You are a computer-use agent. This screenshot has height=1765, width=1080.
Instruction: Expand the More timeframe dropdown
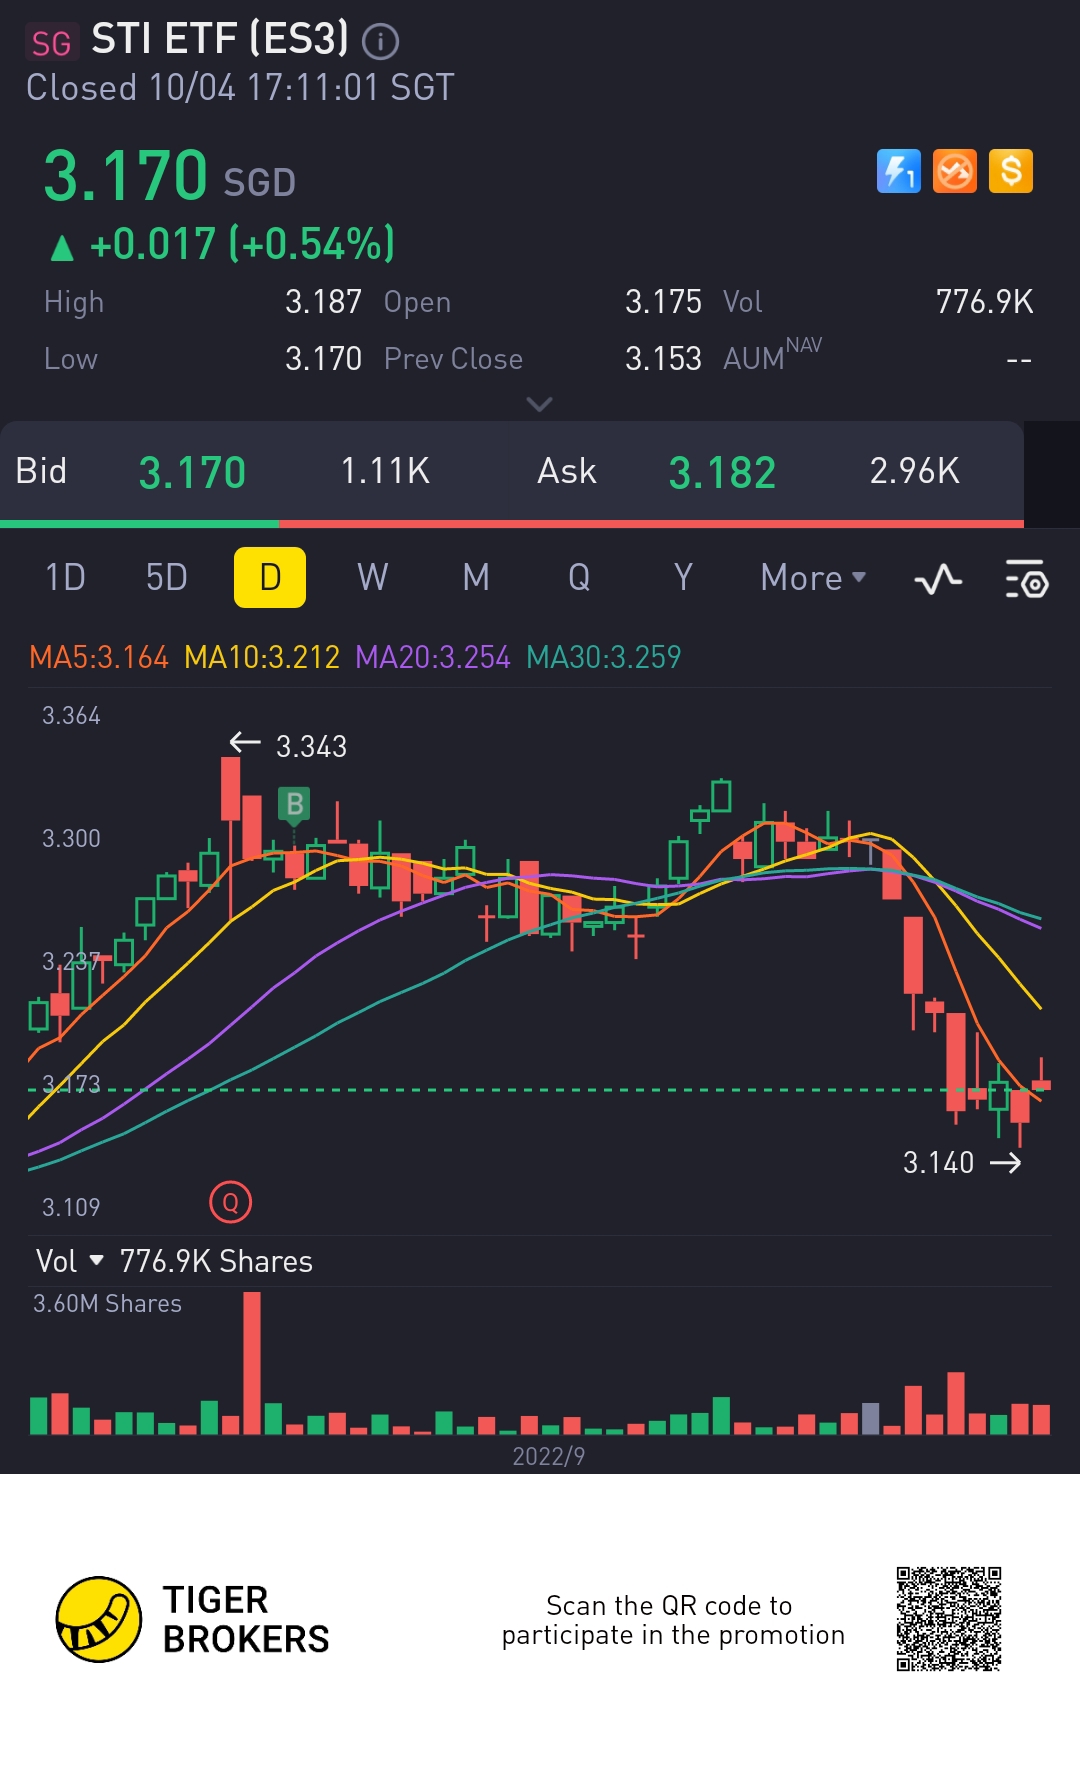pos(813,578)
